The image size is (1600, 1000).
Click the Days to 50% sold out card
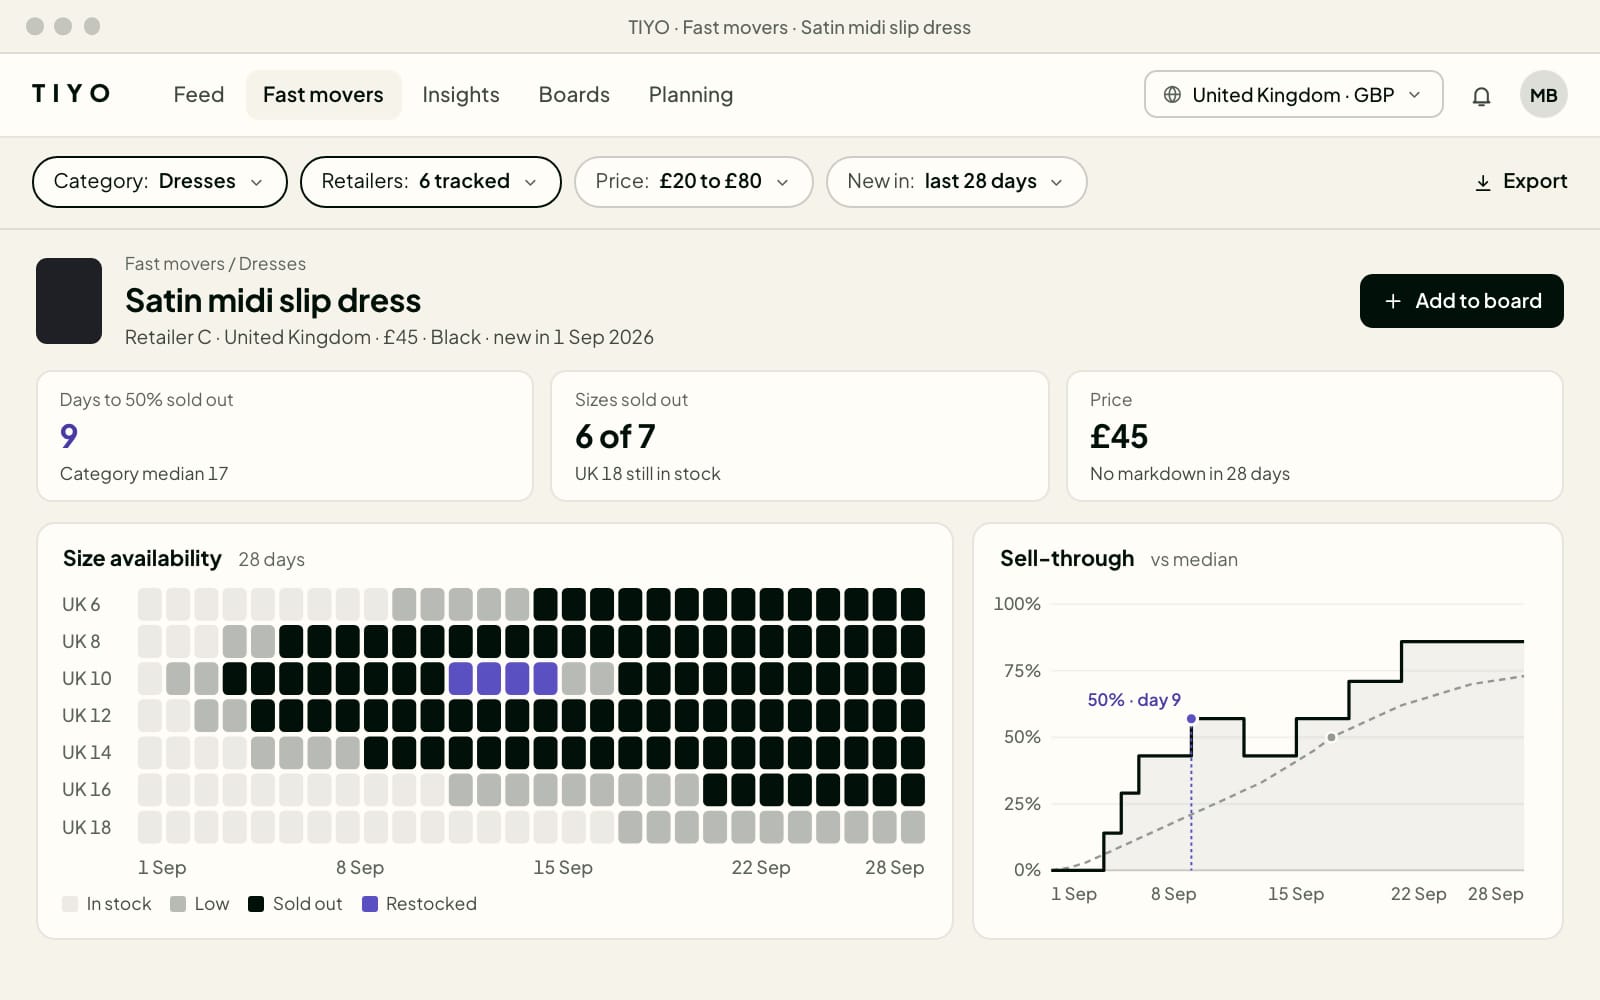[x=285, y=436]
